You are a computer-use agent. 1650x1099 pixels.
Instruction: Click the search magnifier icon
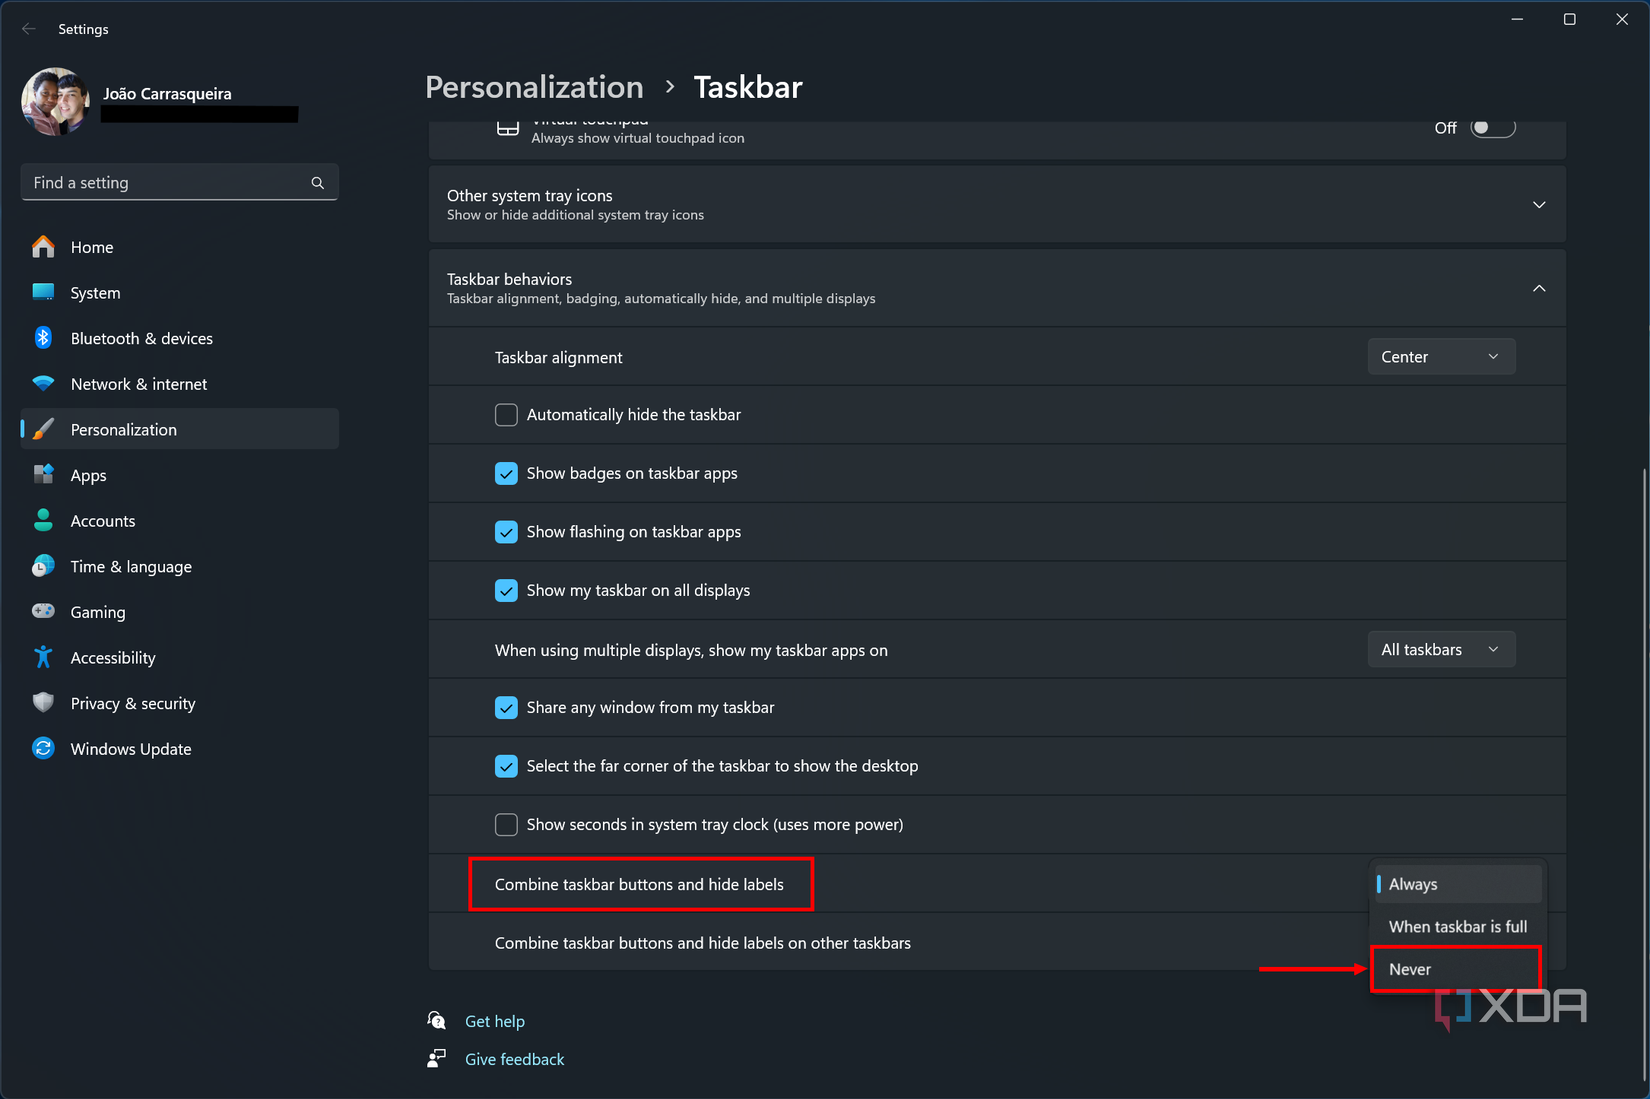click(317, 183)
